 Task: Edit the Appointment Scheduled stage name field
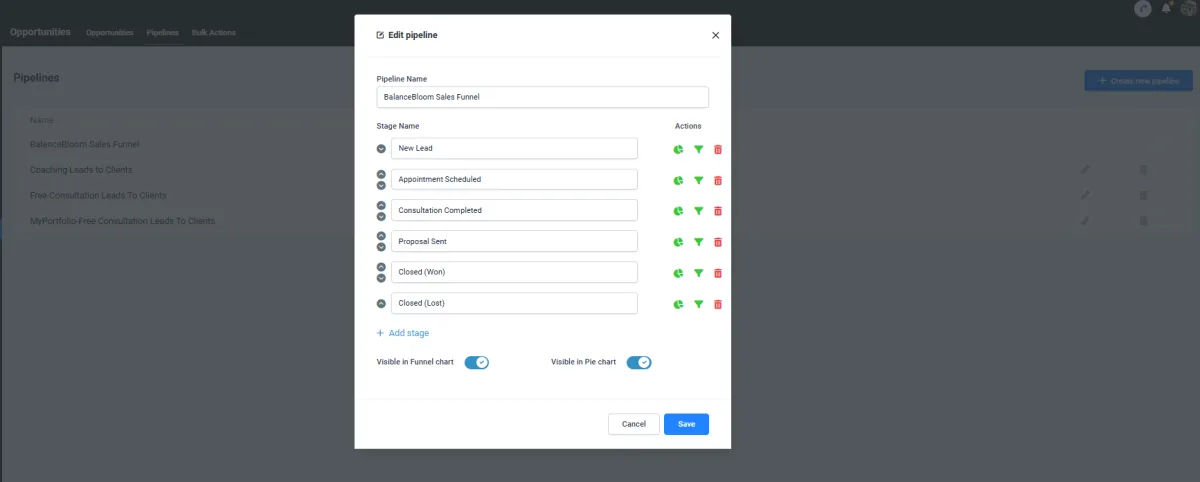click(514, 179)
